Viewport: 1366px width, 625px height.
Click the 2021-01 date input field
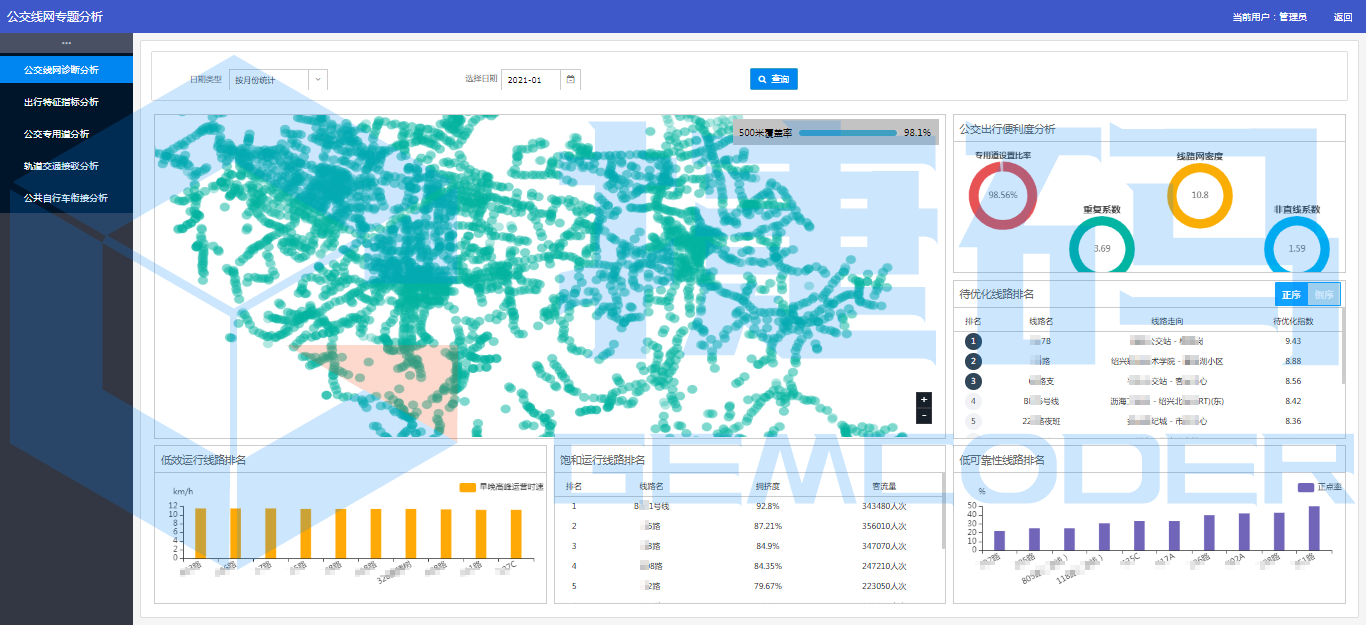[531, 80]
